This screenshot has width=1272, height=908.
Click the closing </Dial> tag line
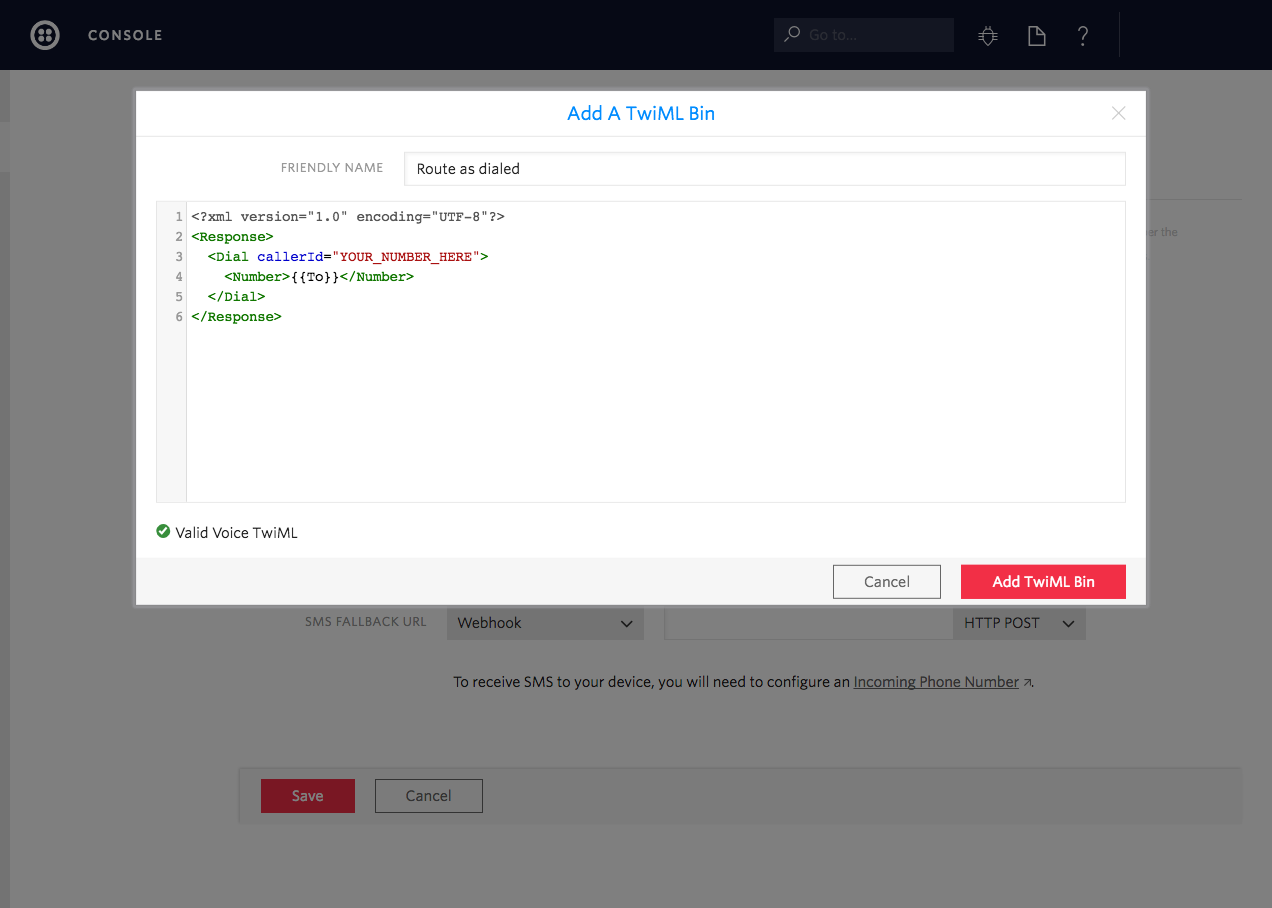click(x=236, y=297)
